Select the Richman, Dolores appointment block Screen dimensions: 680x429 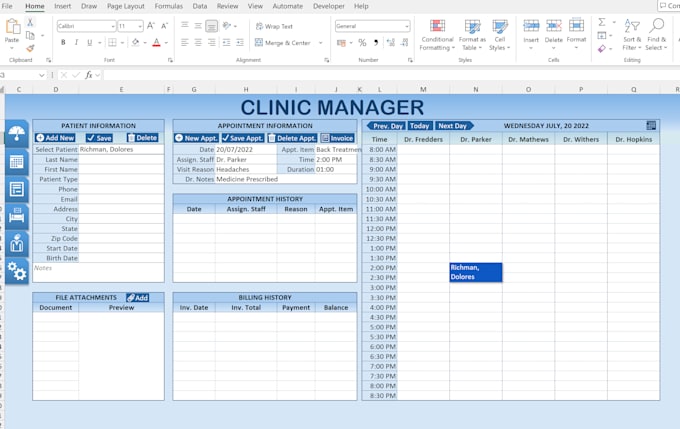(x=476, y=272)
